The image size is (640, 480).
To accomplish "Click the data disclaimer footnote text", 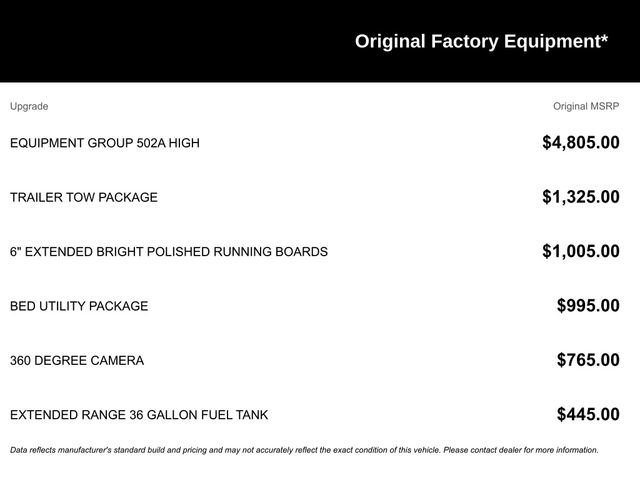I will [x=304, y=450].
